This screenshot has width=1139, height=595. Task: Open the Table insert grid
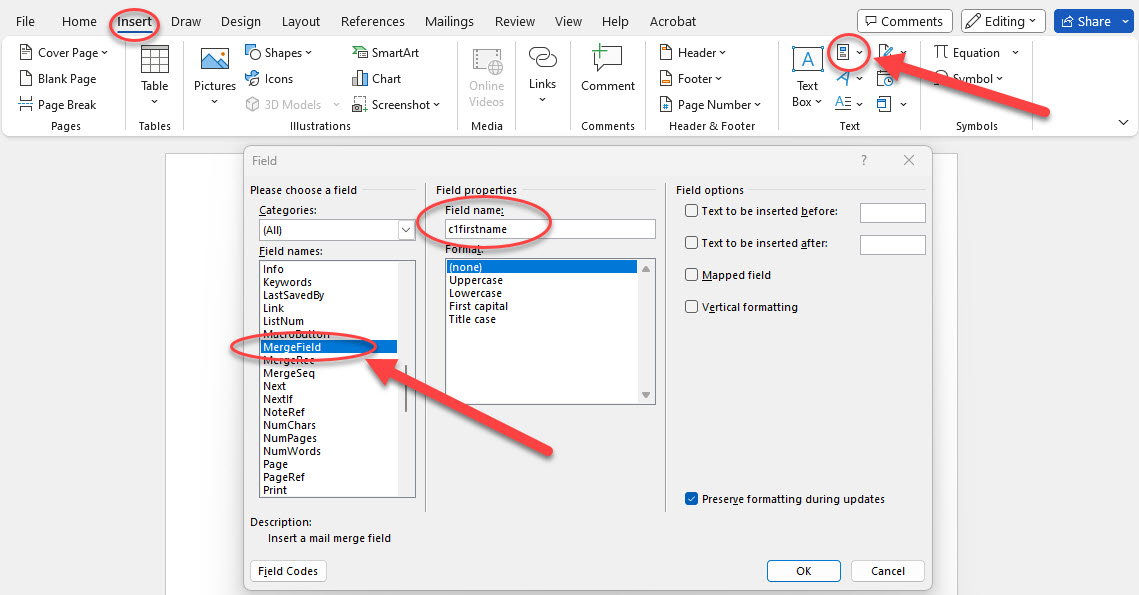pos(155,76)
